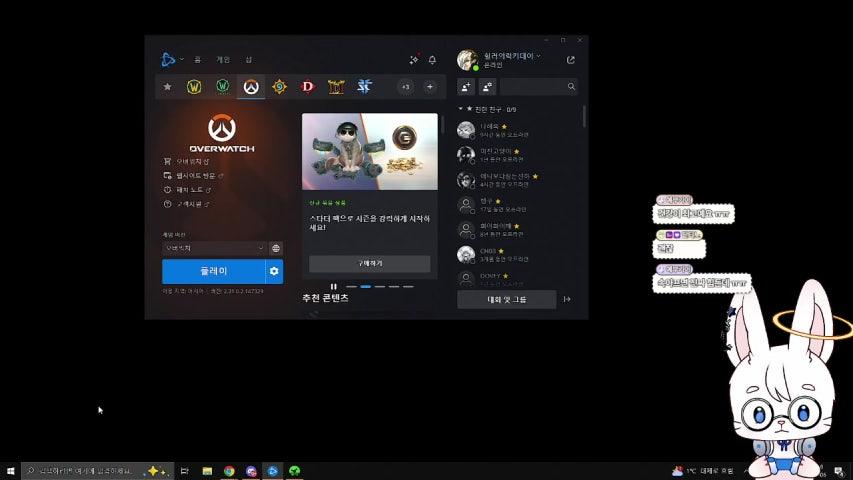Open Chrome from the taskbar
The width and height of the screenshot is (853, 480).
point(229,471)
